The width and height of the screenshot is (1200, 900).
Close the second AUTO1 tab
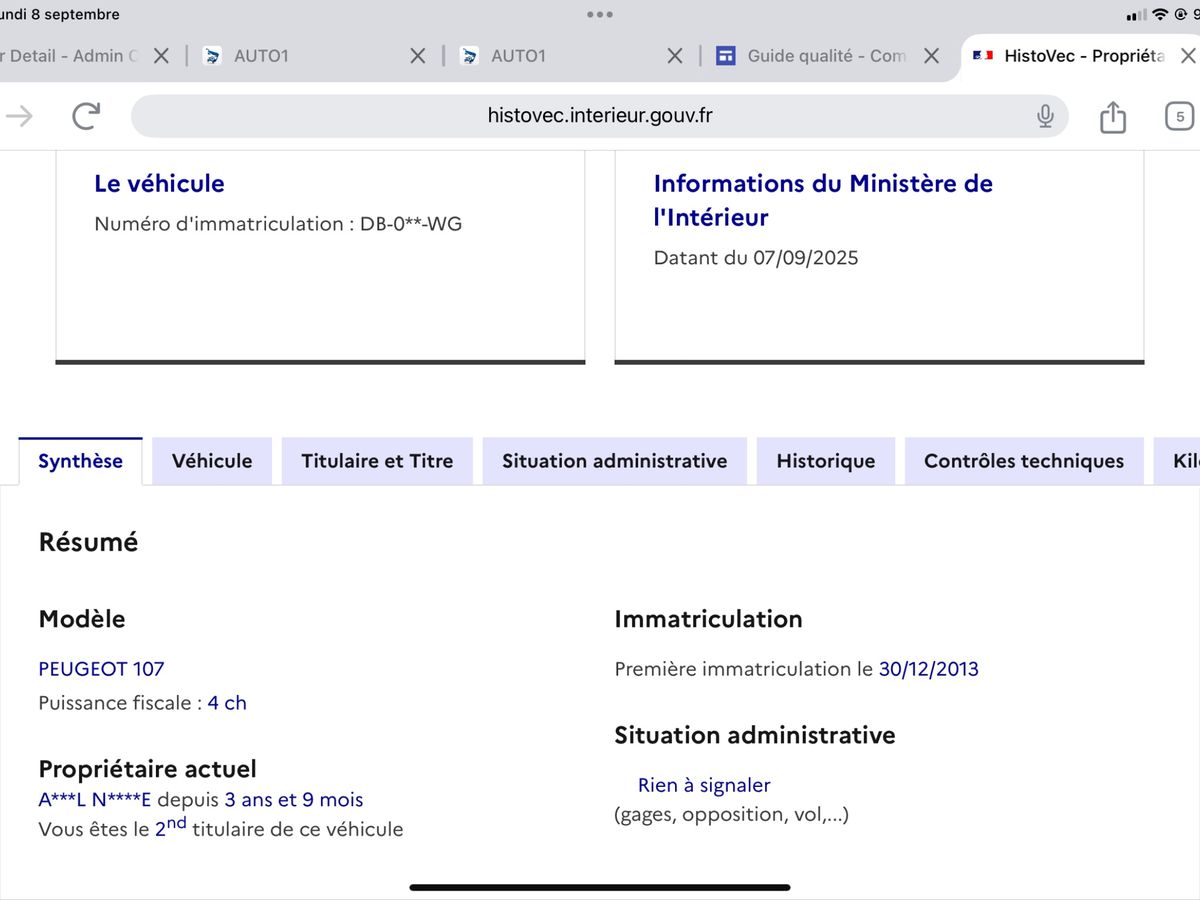(x=675, y=56)
